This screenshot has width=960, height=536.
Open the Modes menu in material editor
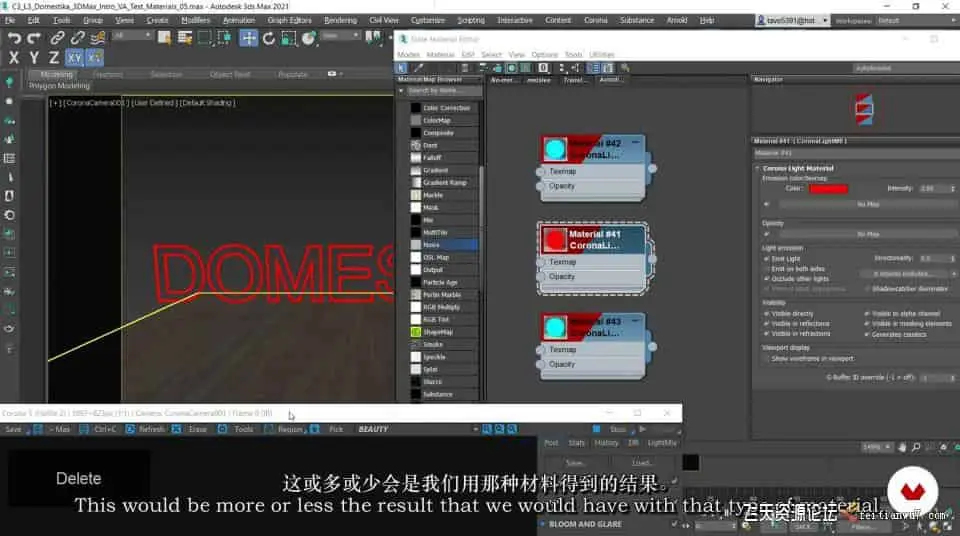[408, 55]
